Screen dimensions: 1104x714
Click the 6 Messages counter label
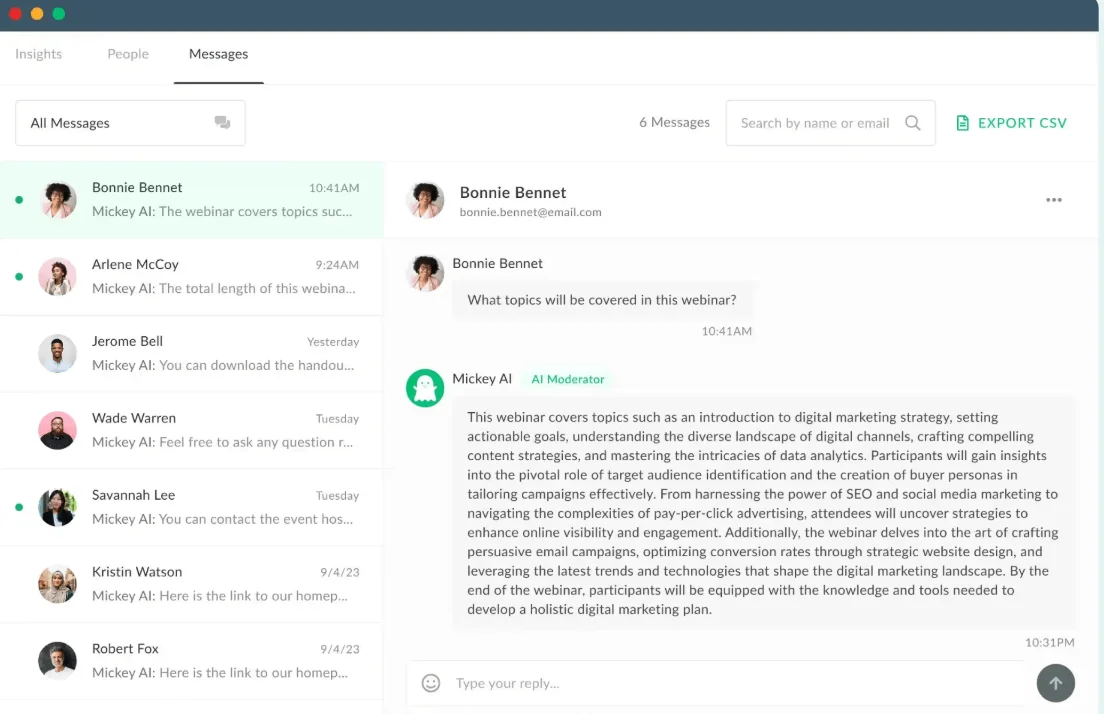[x=674, y=122]
